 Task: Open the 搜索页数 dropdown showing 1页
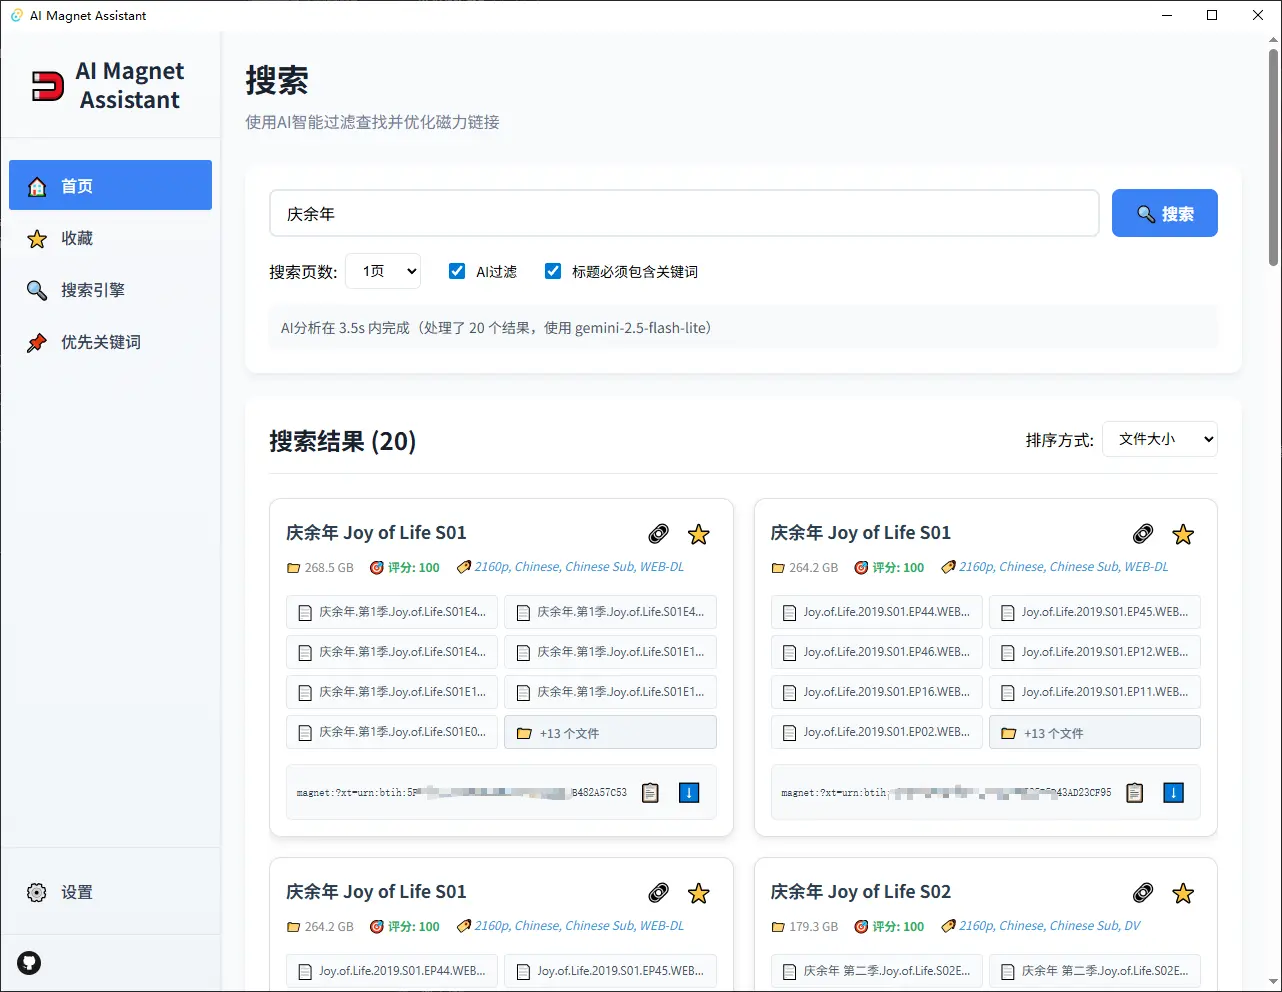point(383,270)
